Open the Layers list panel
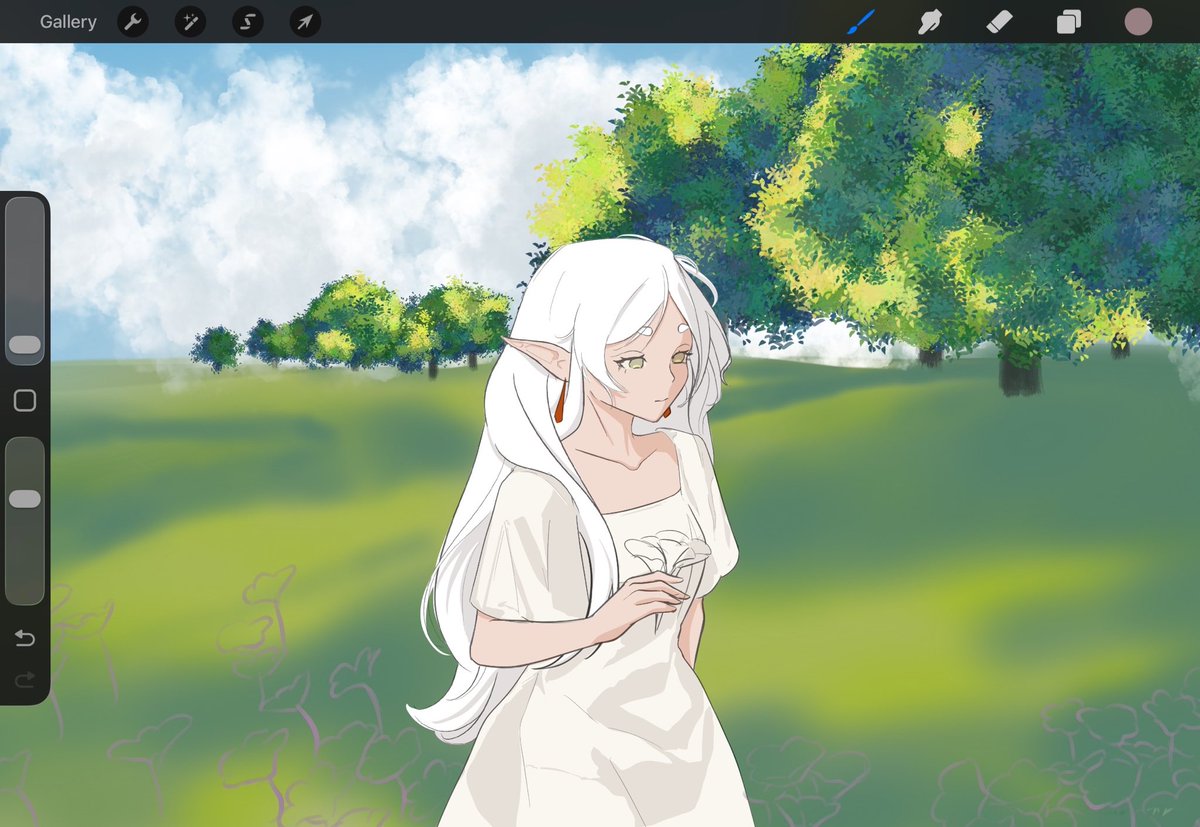This screenshot has height=827, width=1200. (x=1068, y=21)
